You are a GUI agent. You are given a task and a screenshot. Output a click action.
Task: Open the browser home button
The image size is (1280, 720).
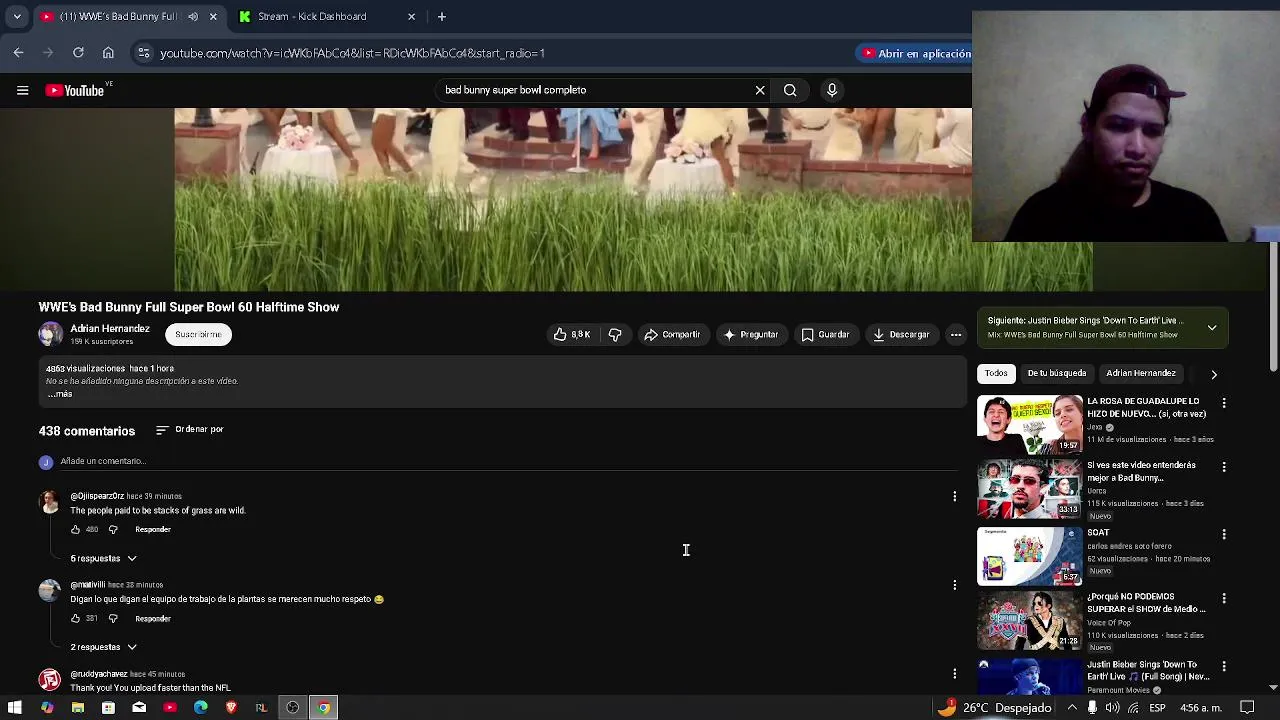pos(108,53)
